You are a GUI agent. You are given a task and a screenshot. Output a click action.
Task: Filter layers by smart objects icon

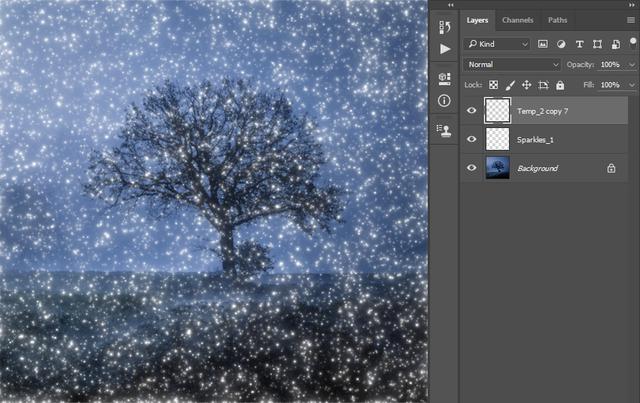pos(616,44)
